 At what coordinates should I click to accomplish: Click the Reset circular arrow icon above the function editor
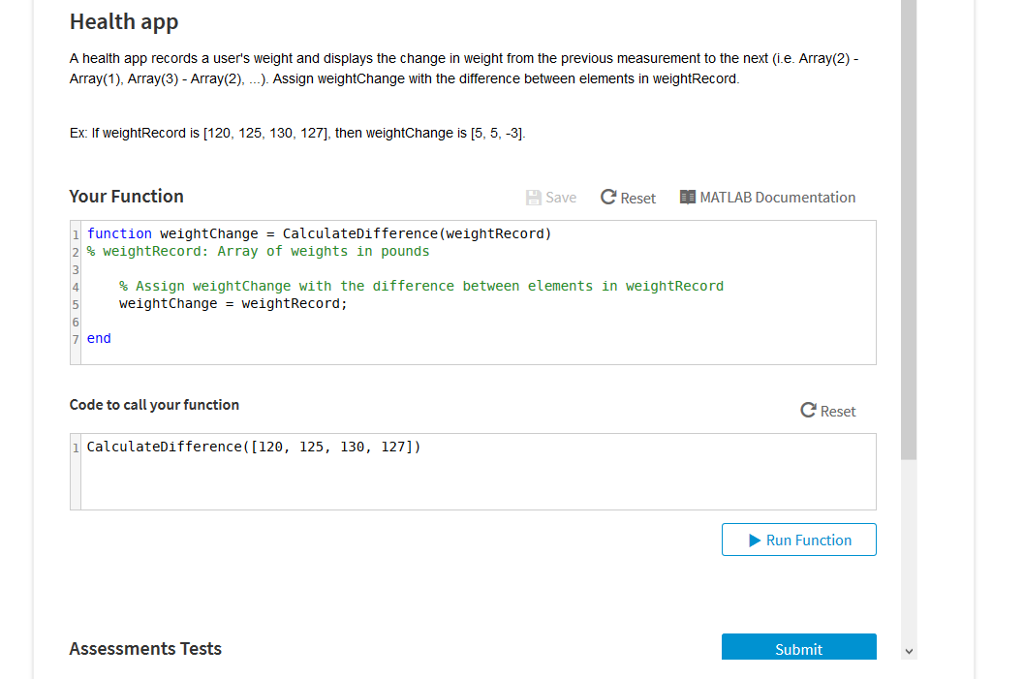(x=606, y=197)
